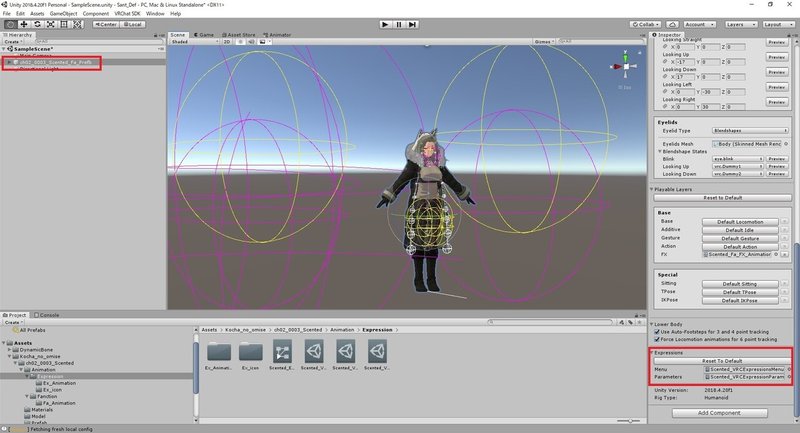
Task: Toggle Force Locomotion animations checkbox
Action: click(657, 340)
